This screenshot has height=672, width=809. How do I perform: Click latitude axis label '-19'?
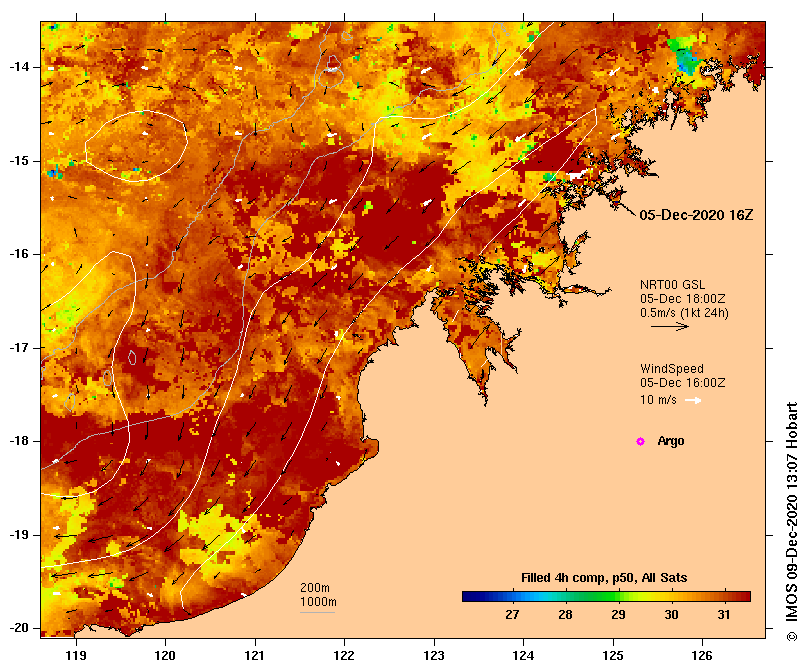click(x=20, y=535)
